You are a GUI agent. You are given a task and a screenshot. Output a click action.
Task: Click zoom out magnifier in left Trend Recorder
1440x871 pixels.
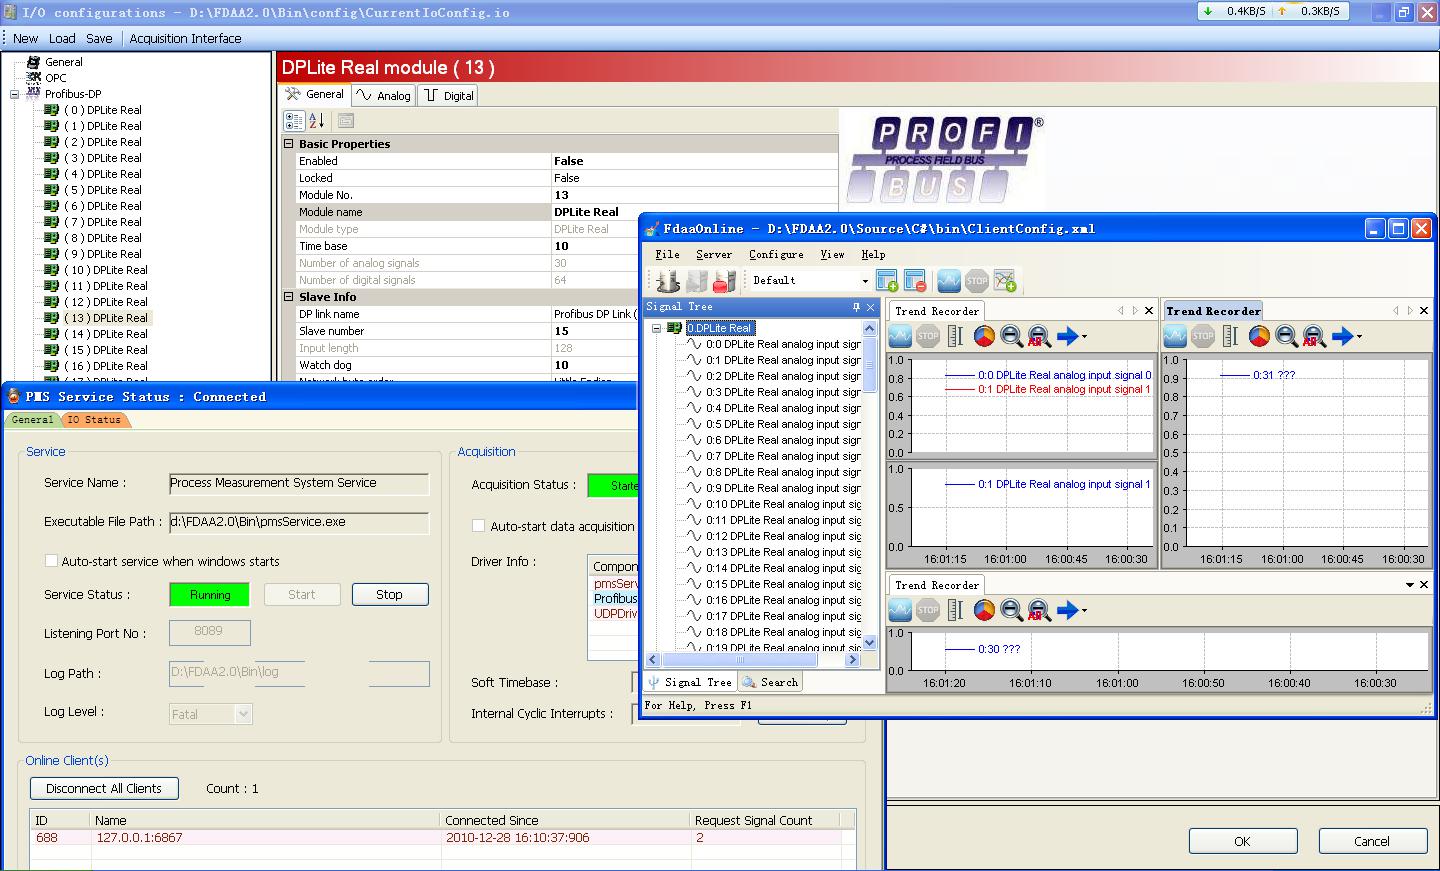1011,336
